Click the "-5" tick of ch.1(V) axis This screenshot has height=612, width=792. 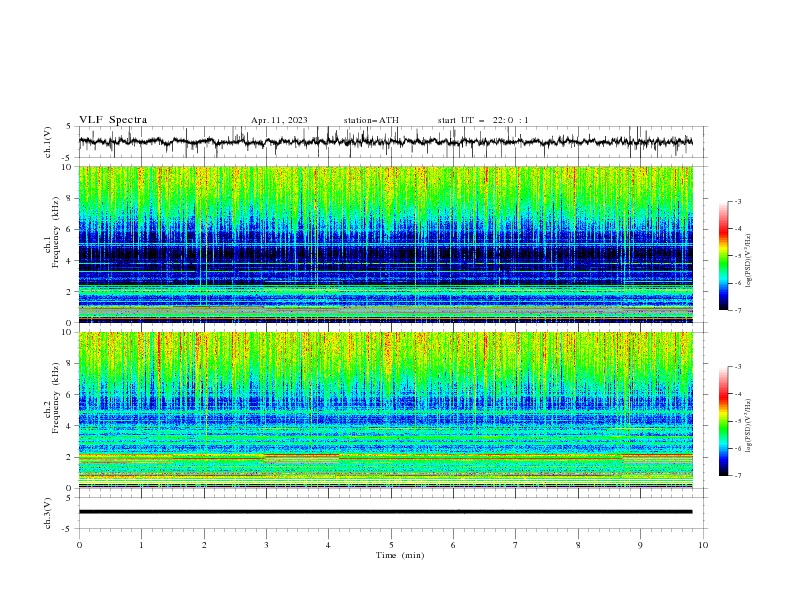68,158
